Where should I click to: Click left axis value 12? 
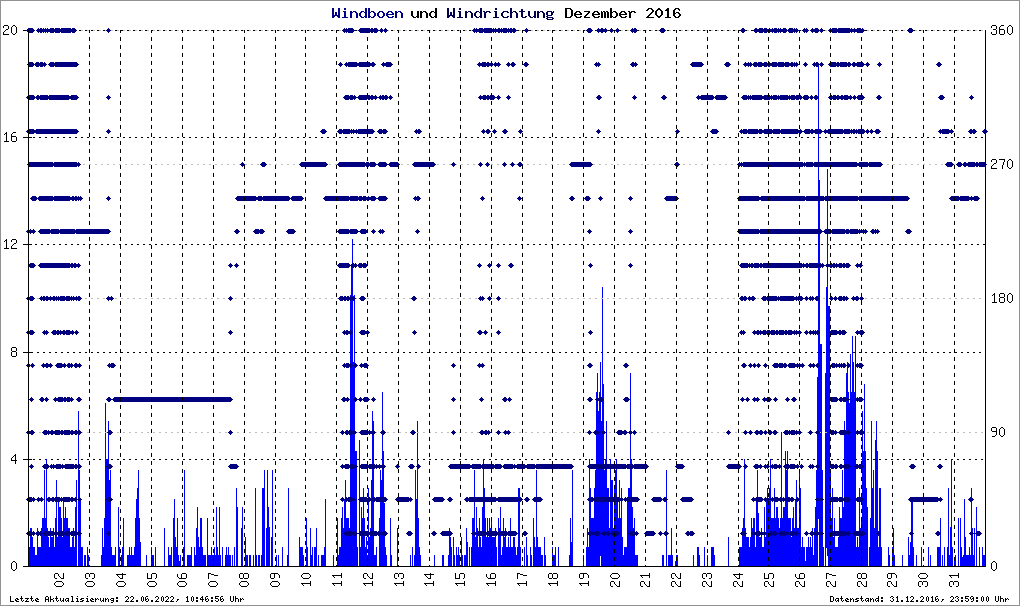(9, 244)
